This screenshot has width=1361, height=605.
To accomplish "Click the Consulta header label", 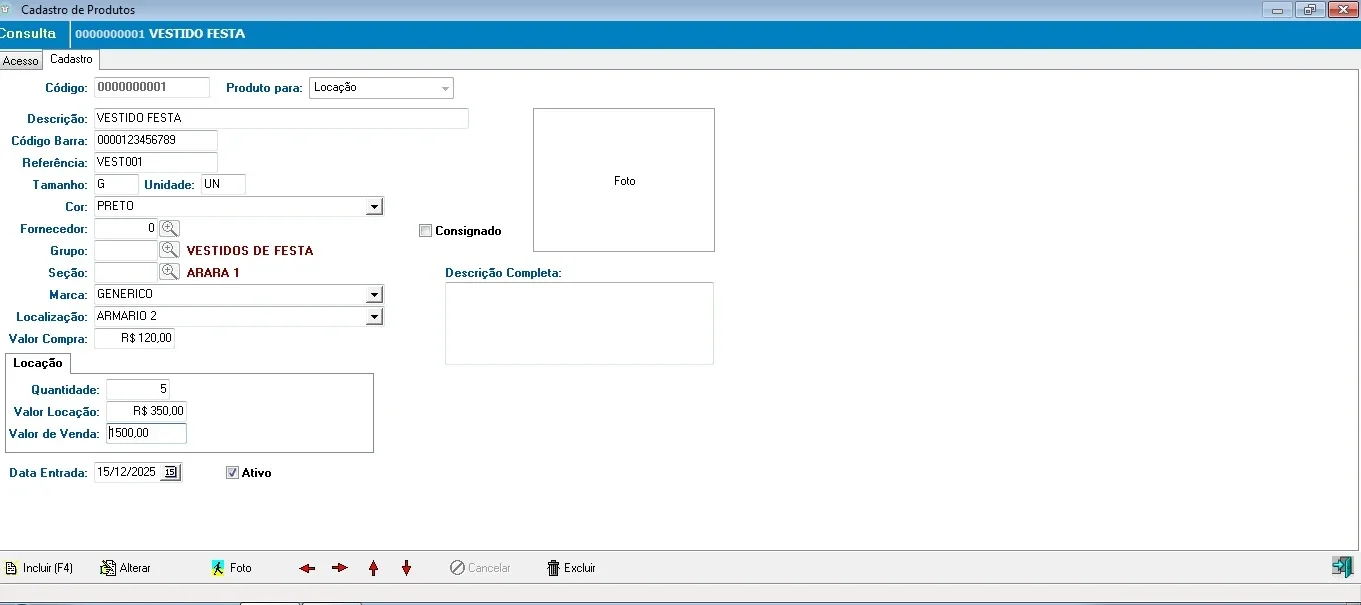I will coord(28,34).
